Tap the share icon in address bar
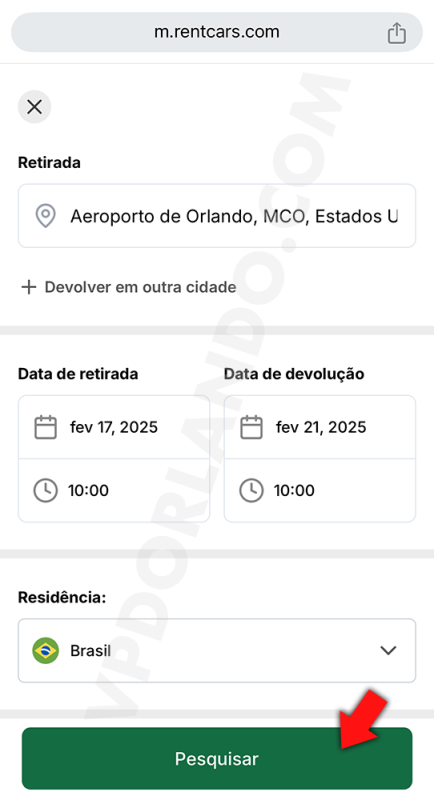 coord(396,33)
